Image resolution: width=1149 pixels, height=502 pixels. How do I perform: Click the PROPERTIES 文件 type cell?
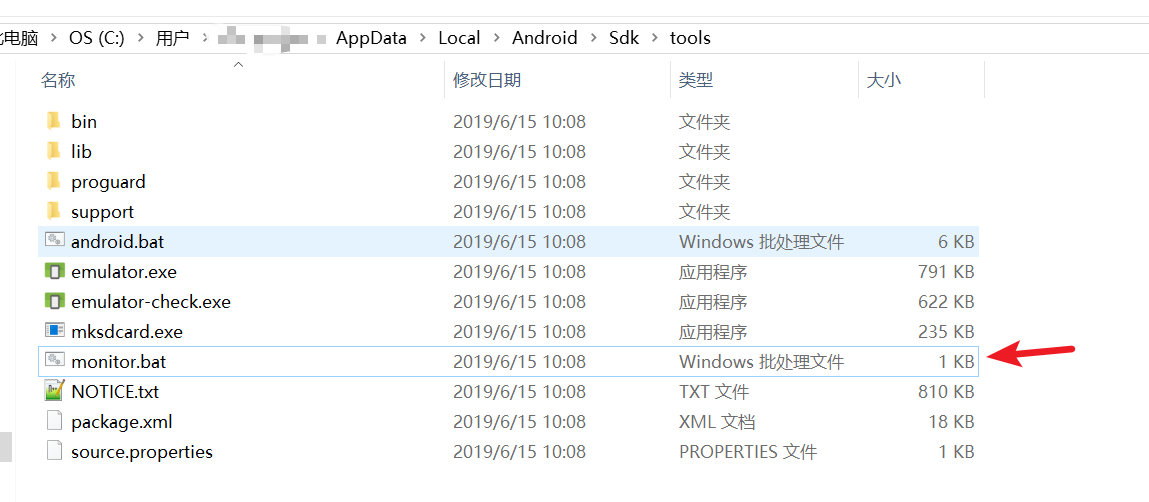tap(748, 452)
